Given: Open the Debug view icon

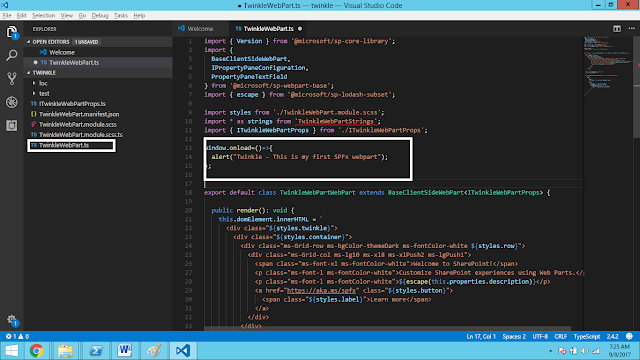Looking at the screenshot, I should click(12, 102).
